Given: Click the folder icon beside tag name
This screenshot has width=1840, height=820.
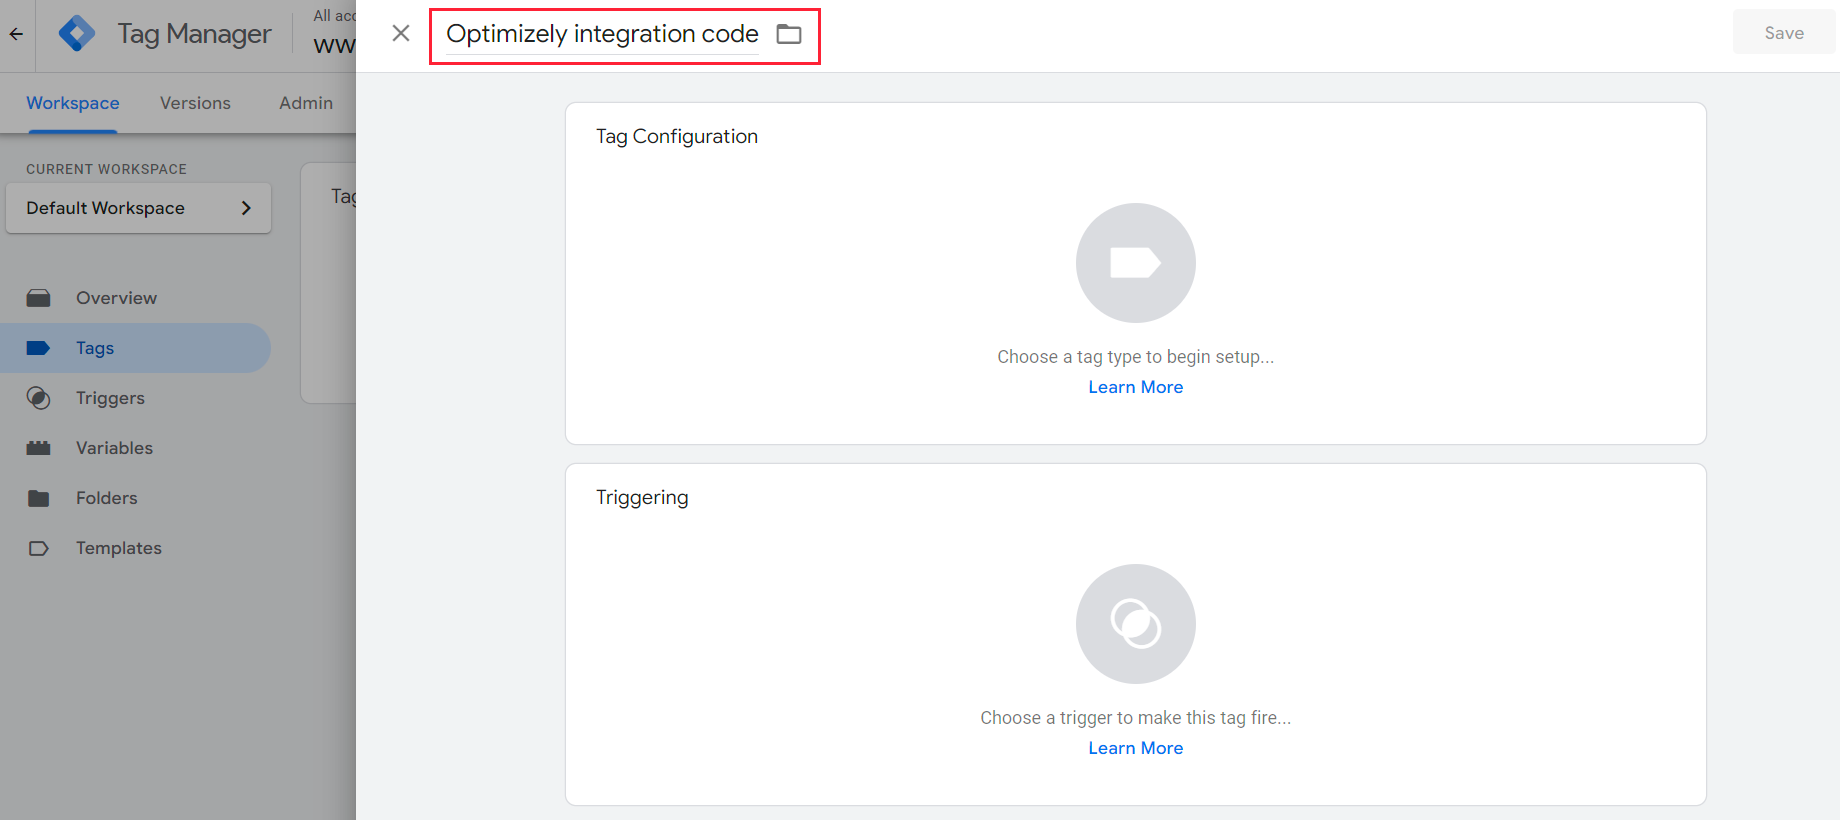Looking at the screenshot, I should [x=789, y=34].
